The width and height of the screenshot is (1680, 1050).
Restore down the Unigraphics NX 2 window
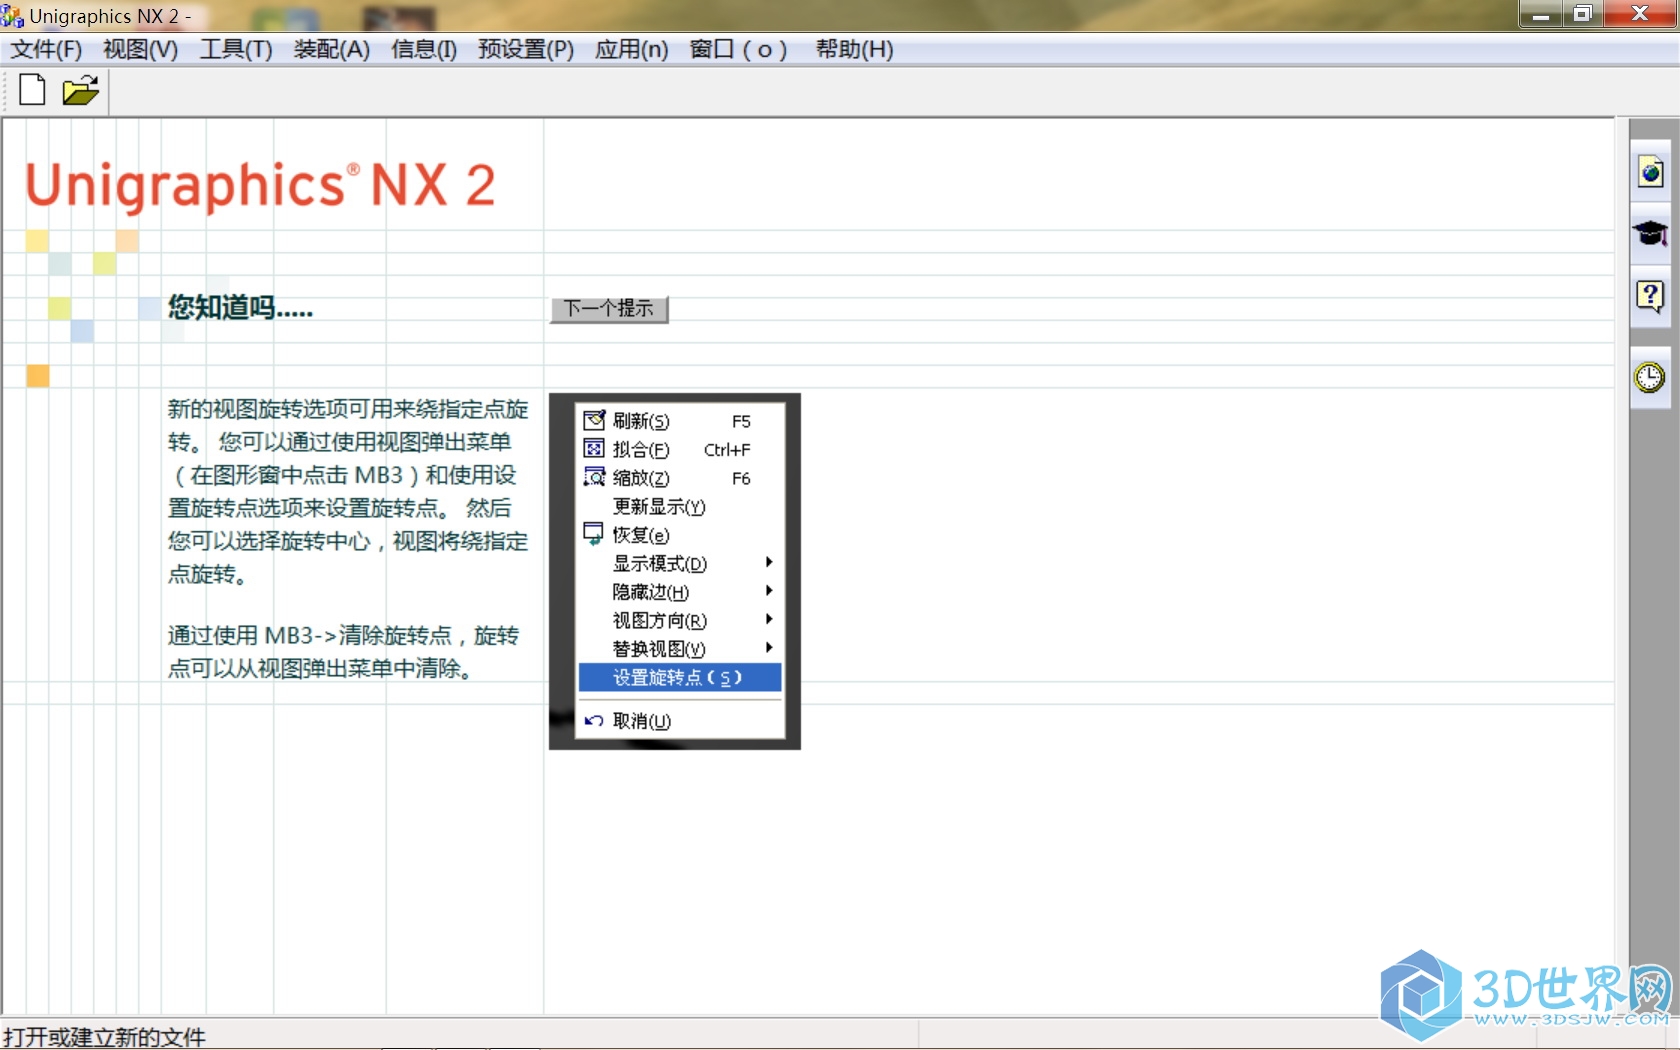click(x=1583, y=14)
